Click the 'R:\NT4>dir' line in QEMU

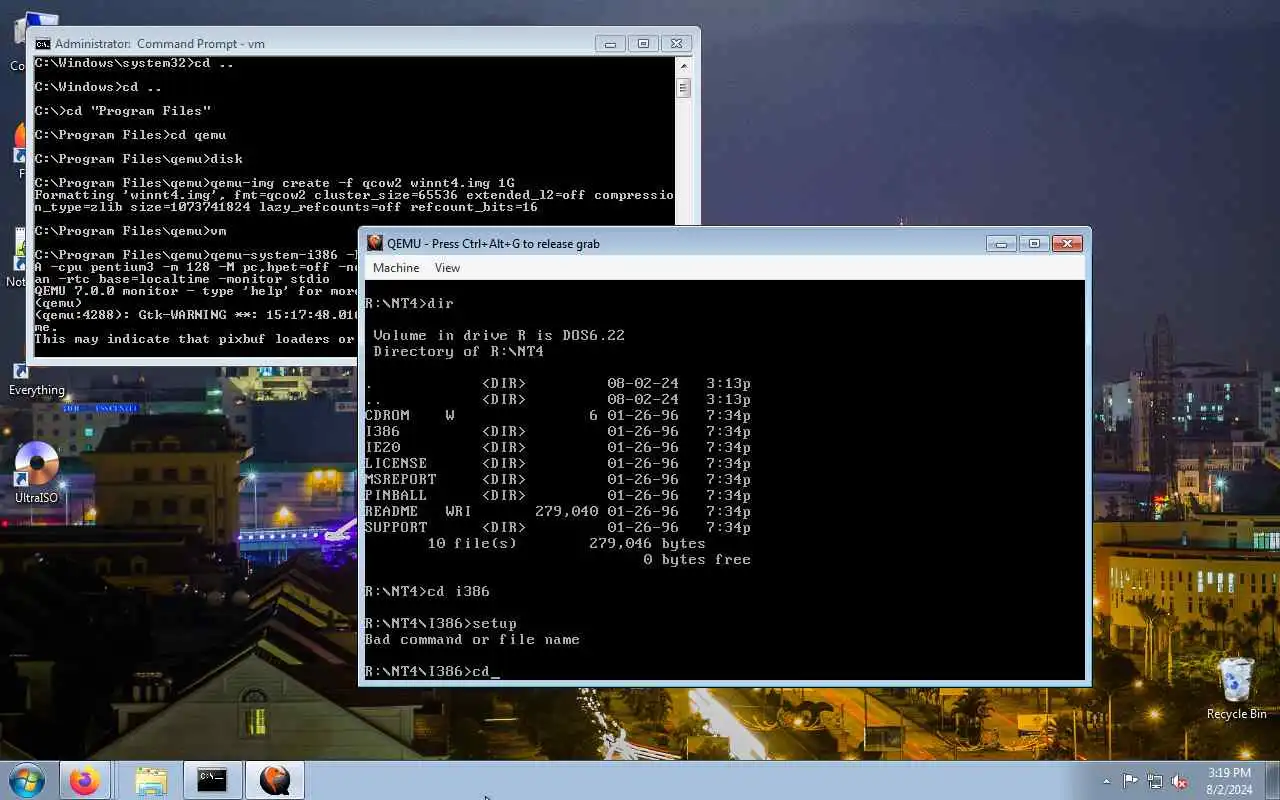[409, 303]
